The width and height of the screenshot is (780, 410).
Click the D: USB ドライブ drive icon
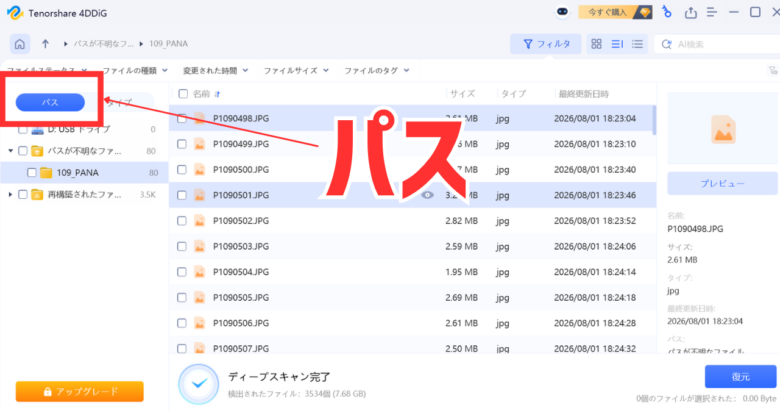click(37, 130)
